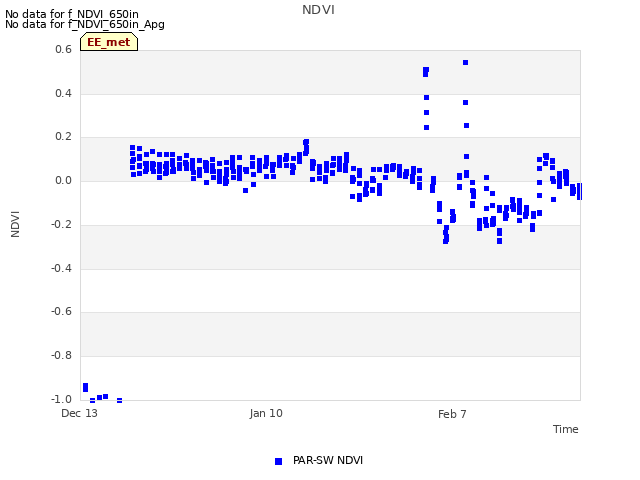Click the Feb 7 x-axis label

coord(452,414)
